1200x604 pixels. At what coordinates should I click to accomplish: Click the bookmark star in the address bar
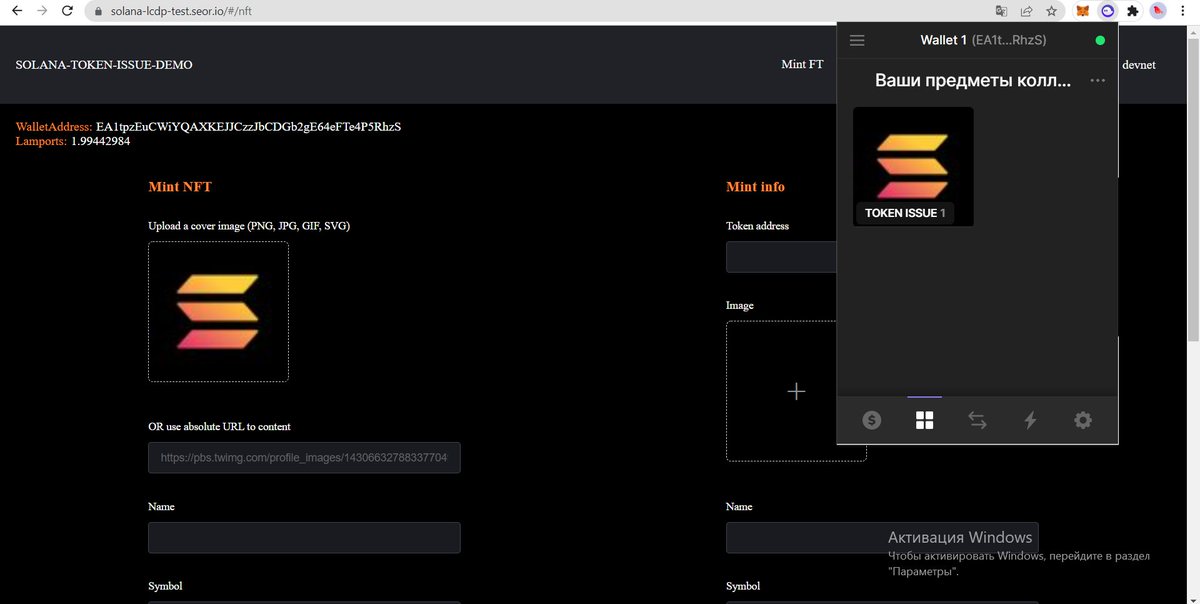pyautogui.click(x=1051, y=10)
